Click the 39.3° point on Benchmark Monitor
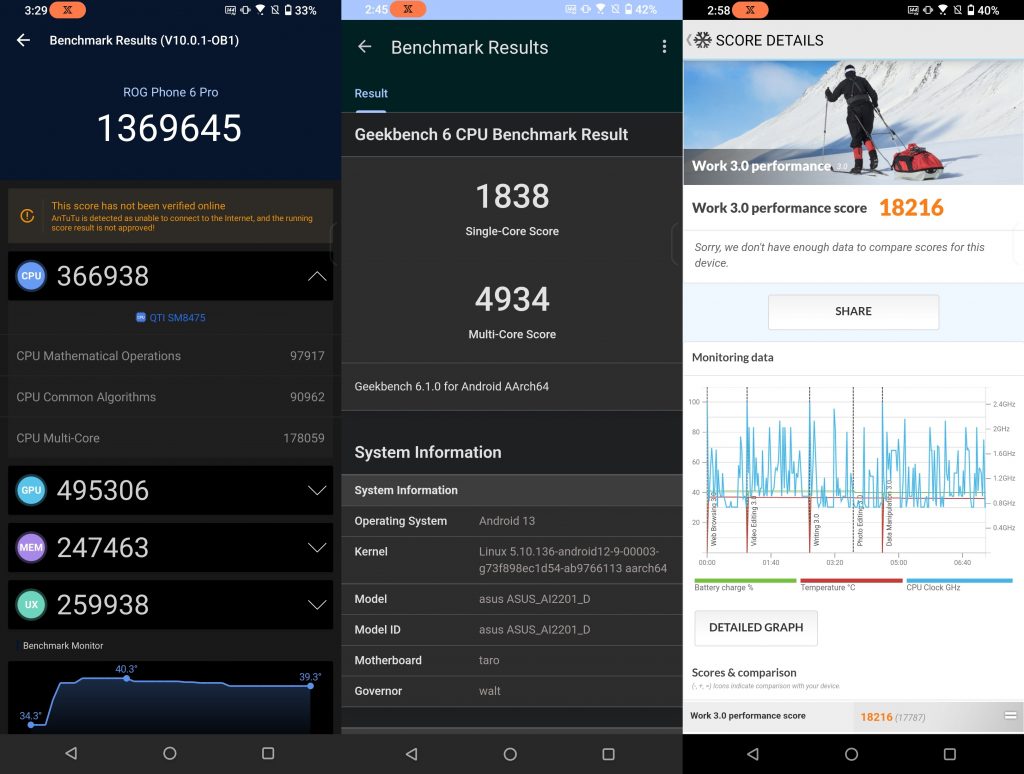The image size is (1024, 774). [x=310, y=686]
